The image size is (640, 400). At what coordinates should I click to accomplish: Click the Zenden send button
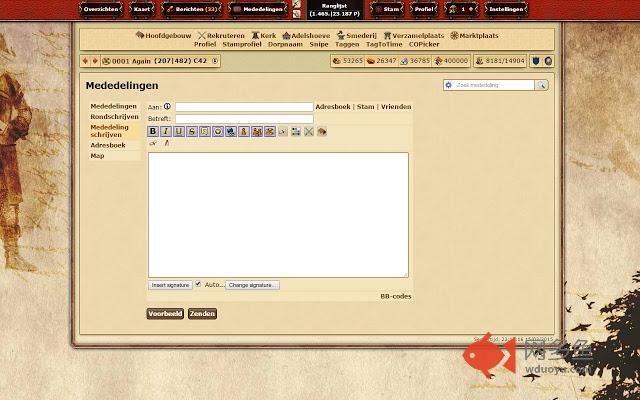pos(202,313)
